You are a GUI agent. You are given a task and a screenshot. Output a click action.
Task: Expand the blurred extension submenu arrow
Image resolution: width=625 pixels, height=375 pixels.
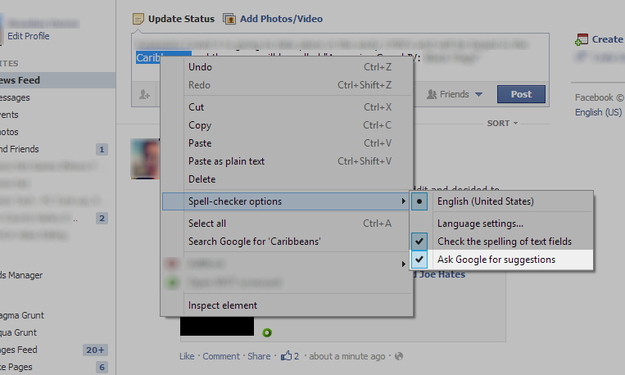(x=403, y=264)
